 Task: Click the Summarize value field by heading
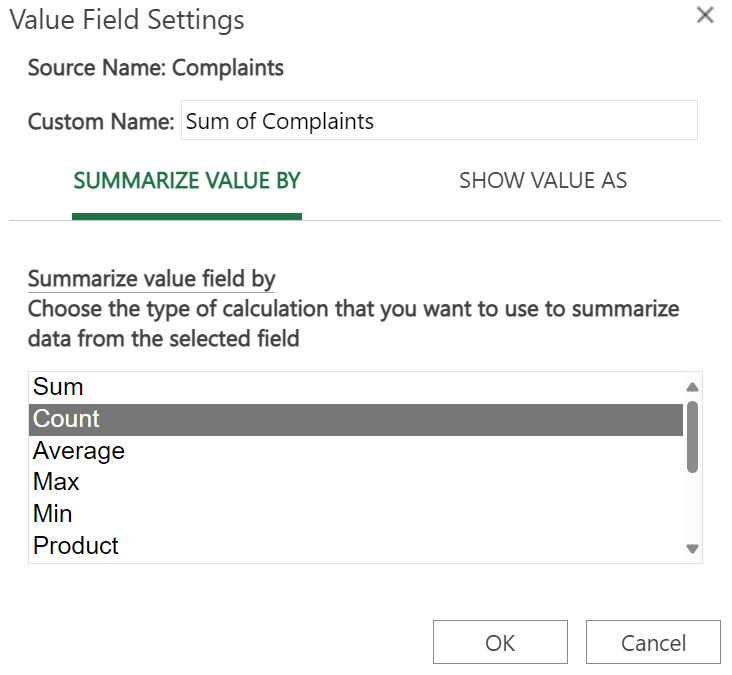[x=152, y=279]
